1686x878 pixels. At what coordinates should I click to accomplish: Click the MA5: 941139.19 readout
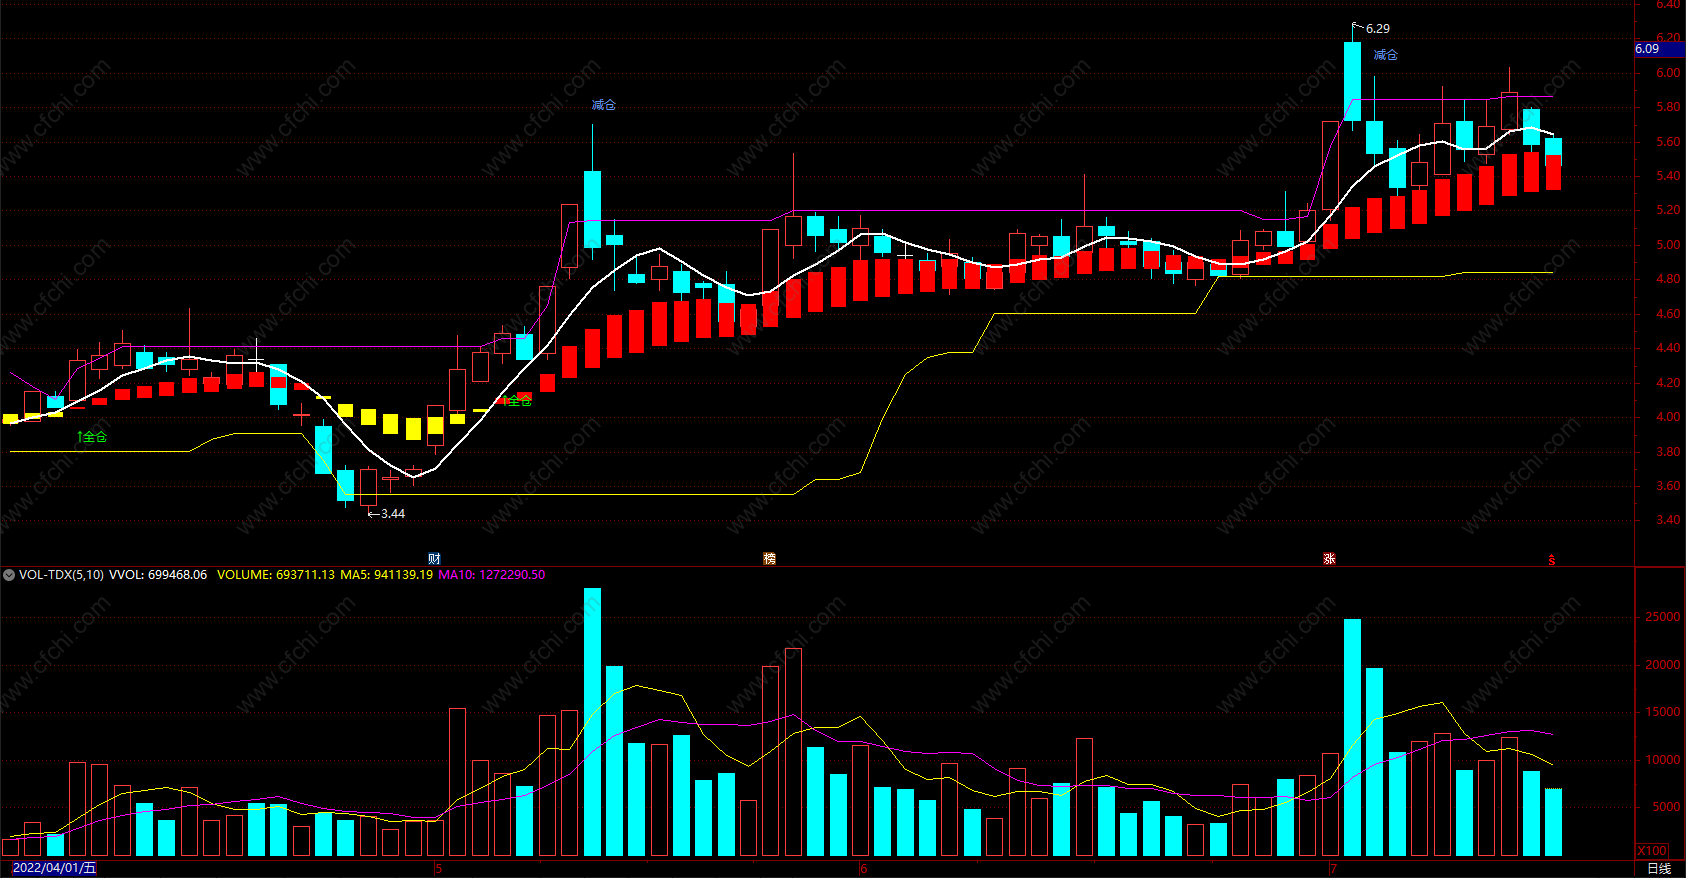(387, 575)
